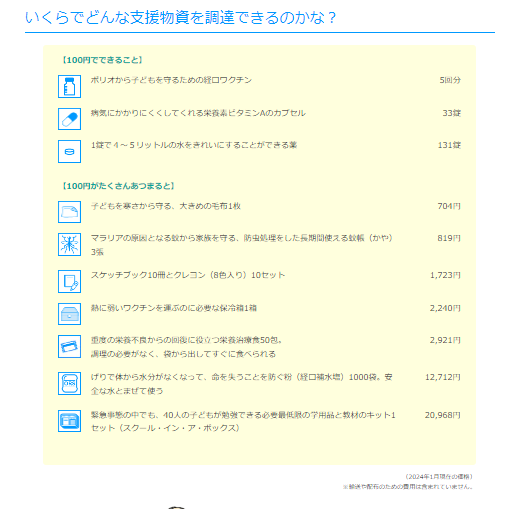Click the 704円 blanket price
The image size is (506, 509).
449,206
